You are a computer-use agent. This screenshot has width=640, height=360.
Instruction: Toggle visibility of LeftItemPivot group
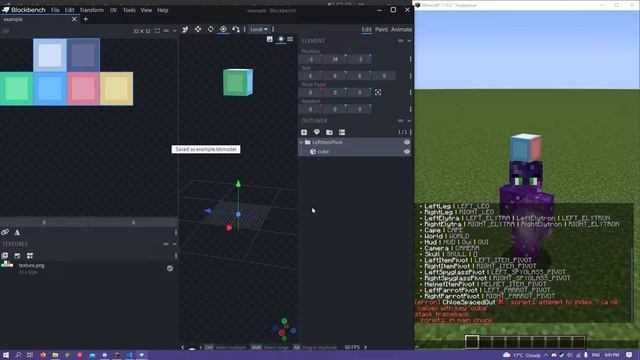click(407, 142)
